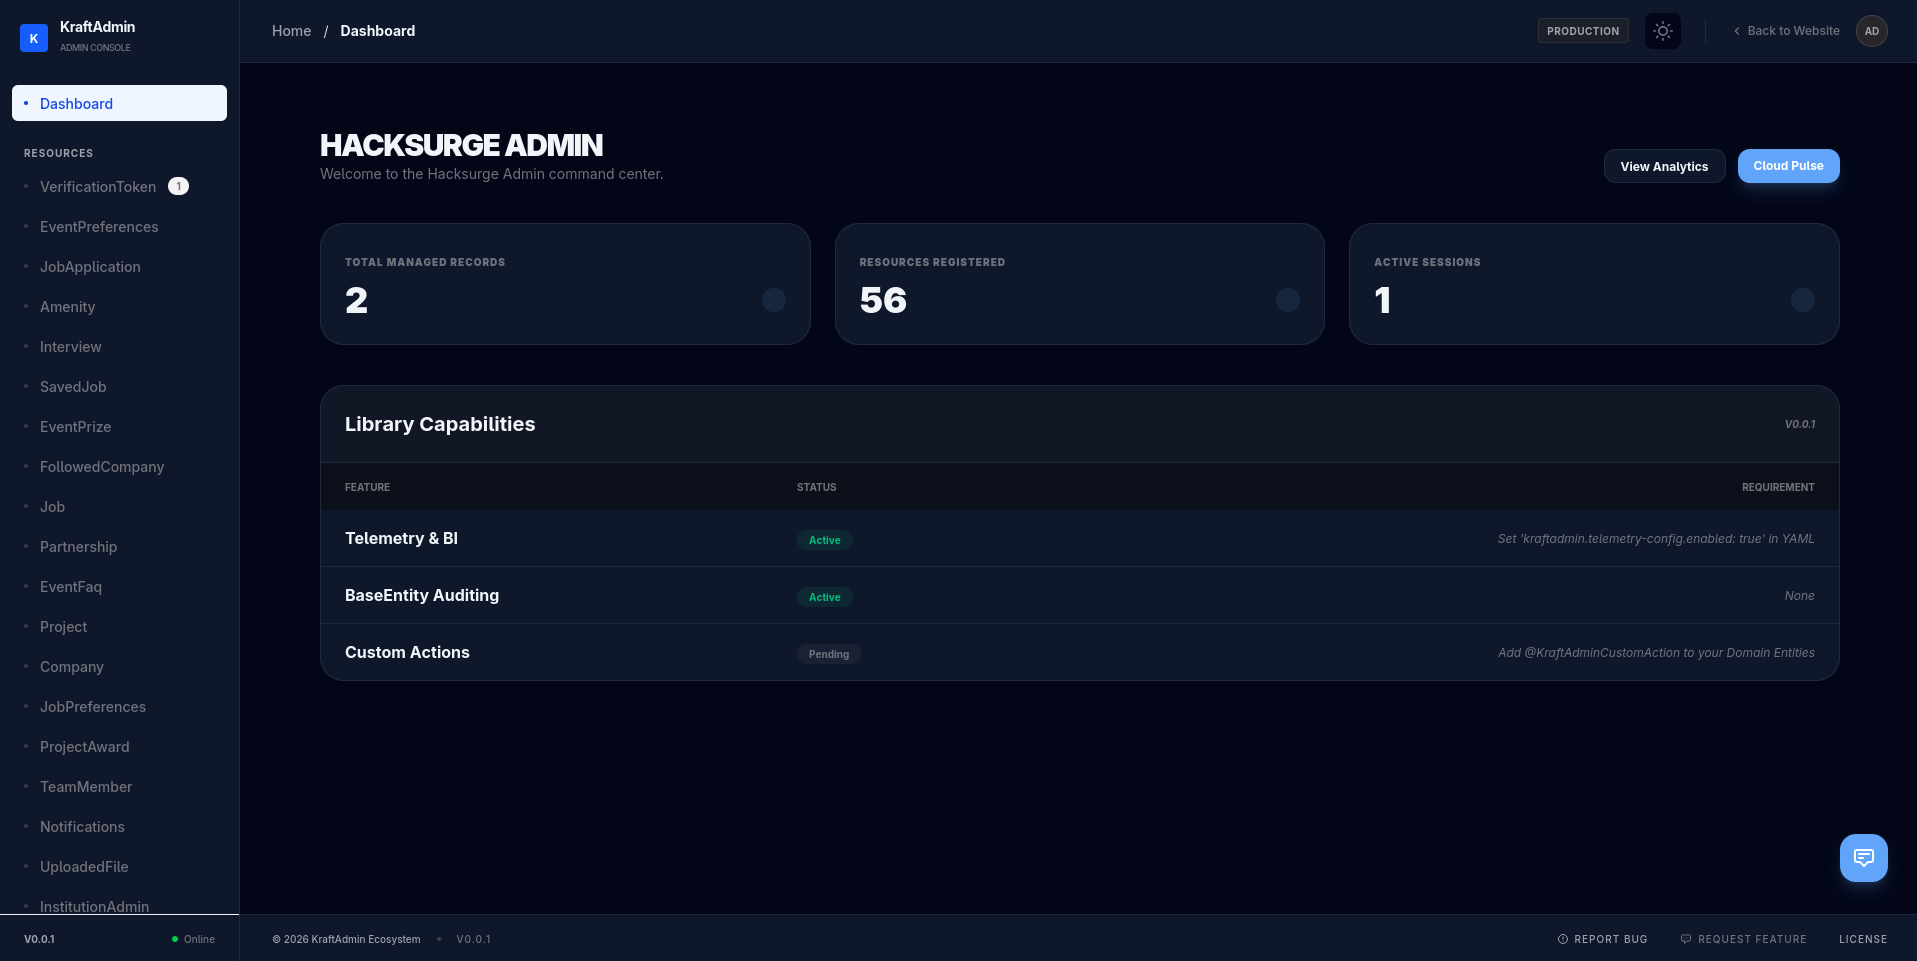This screenshot has width=1917, height=961.
Task: Open View Analytics
Action: [1664, 166]
